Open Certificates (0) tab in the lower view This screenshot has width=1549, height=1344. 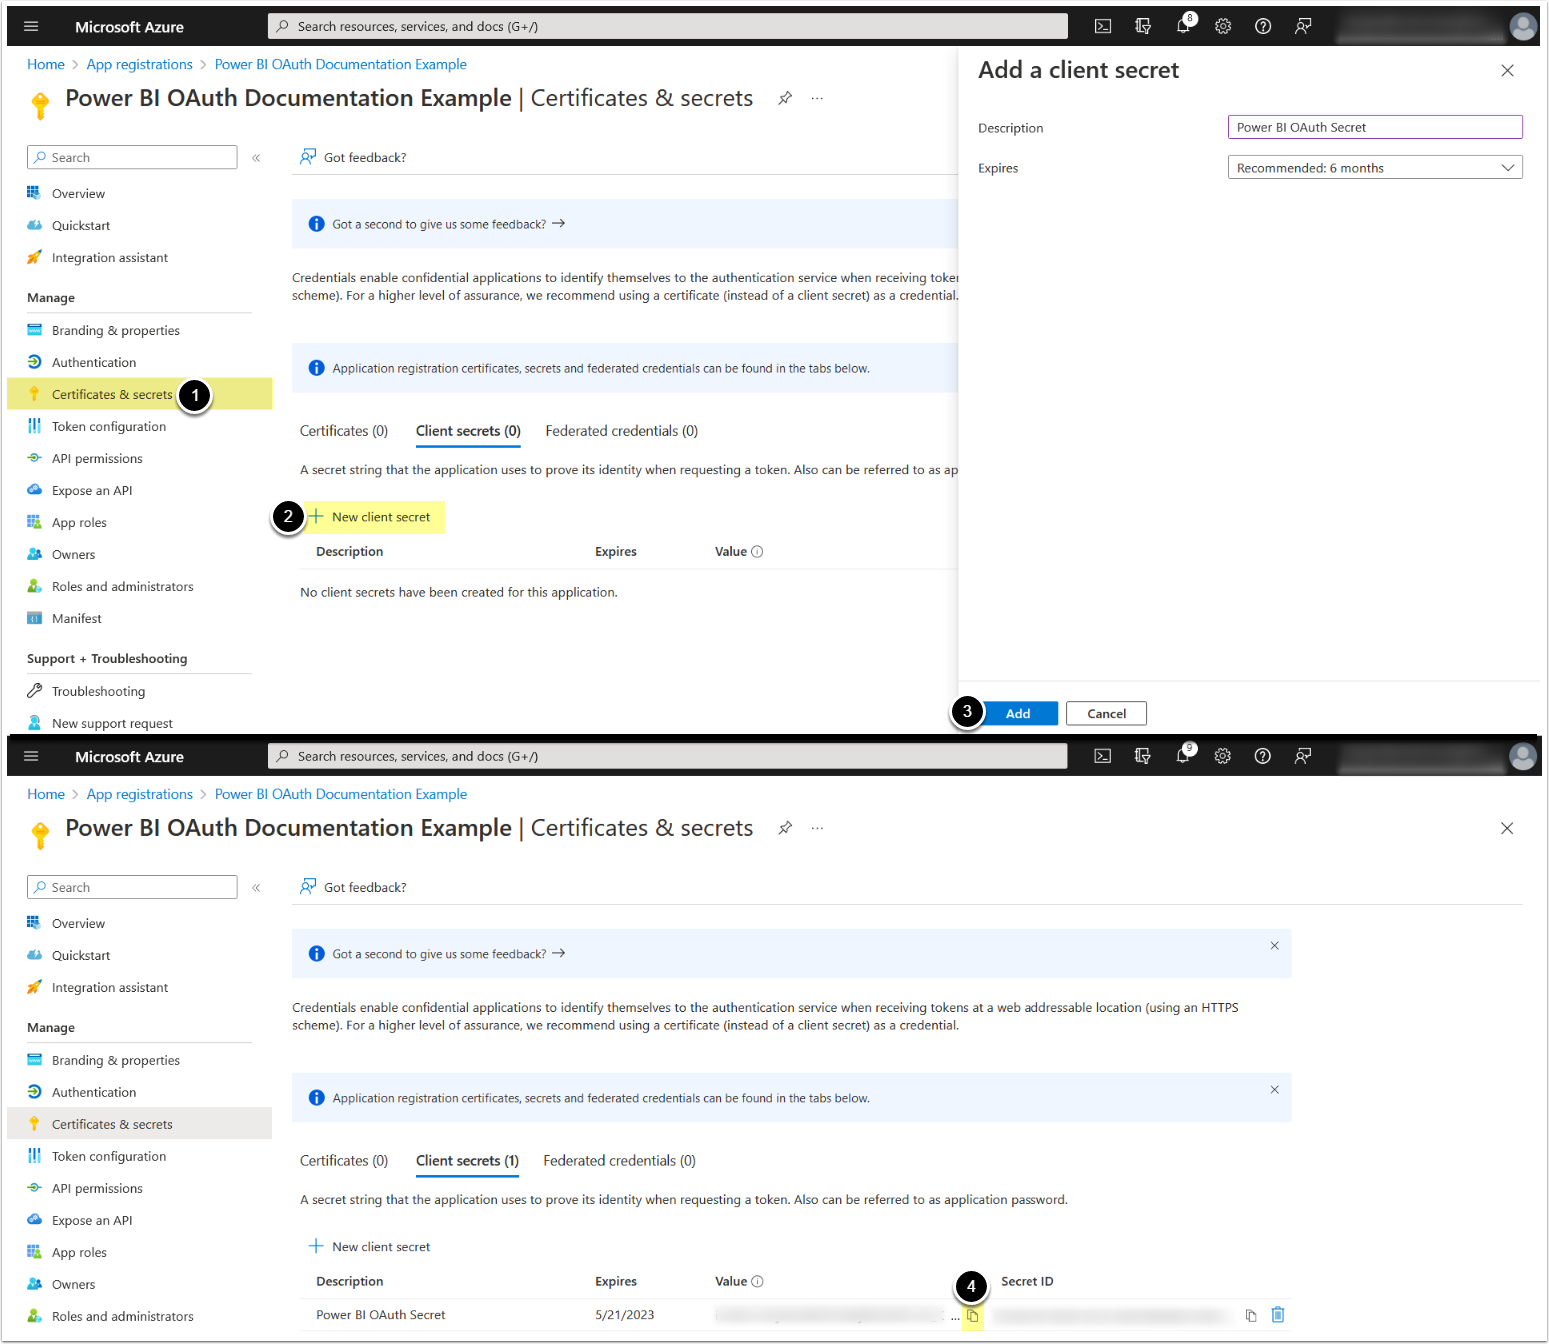click(344, 1162)
